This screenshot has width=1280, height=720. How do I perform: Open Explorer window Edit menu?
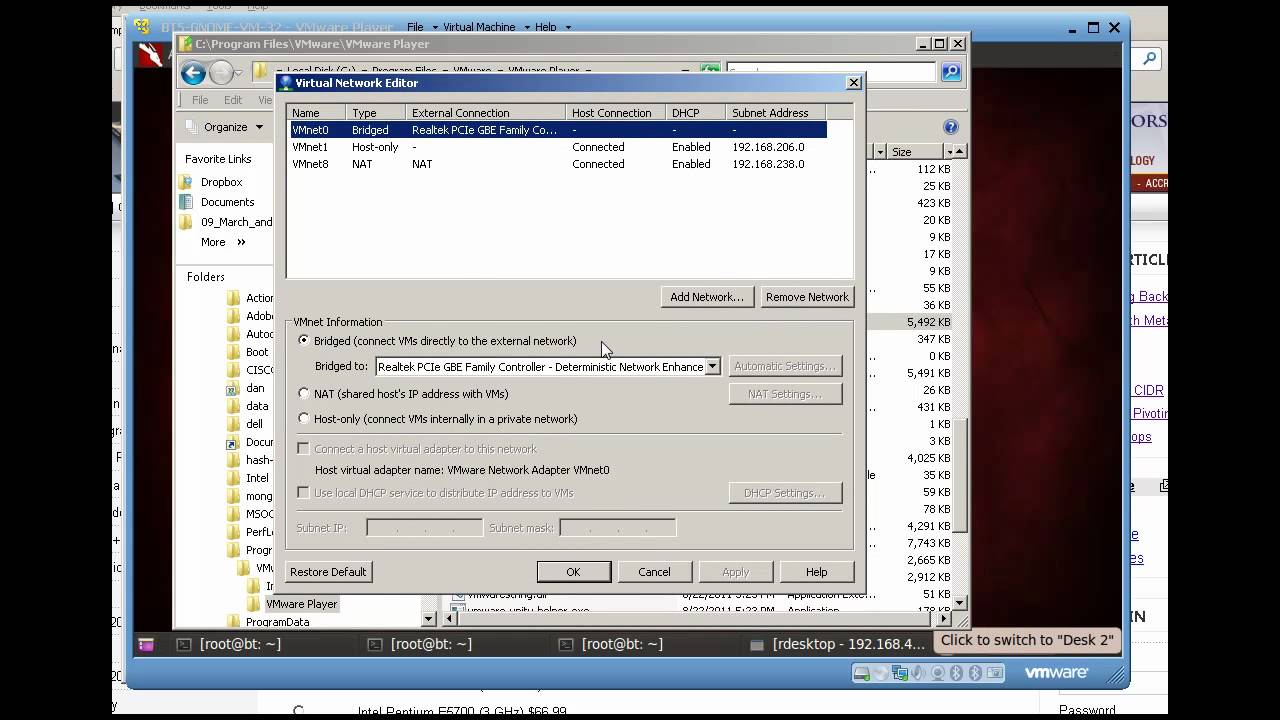233,100
